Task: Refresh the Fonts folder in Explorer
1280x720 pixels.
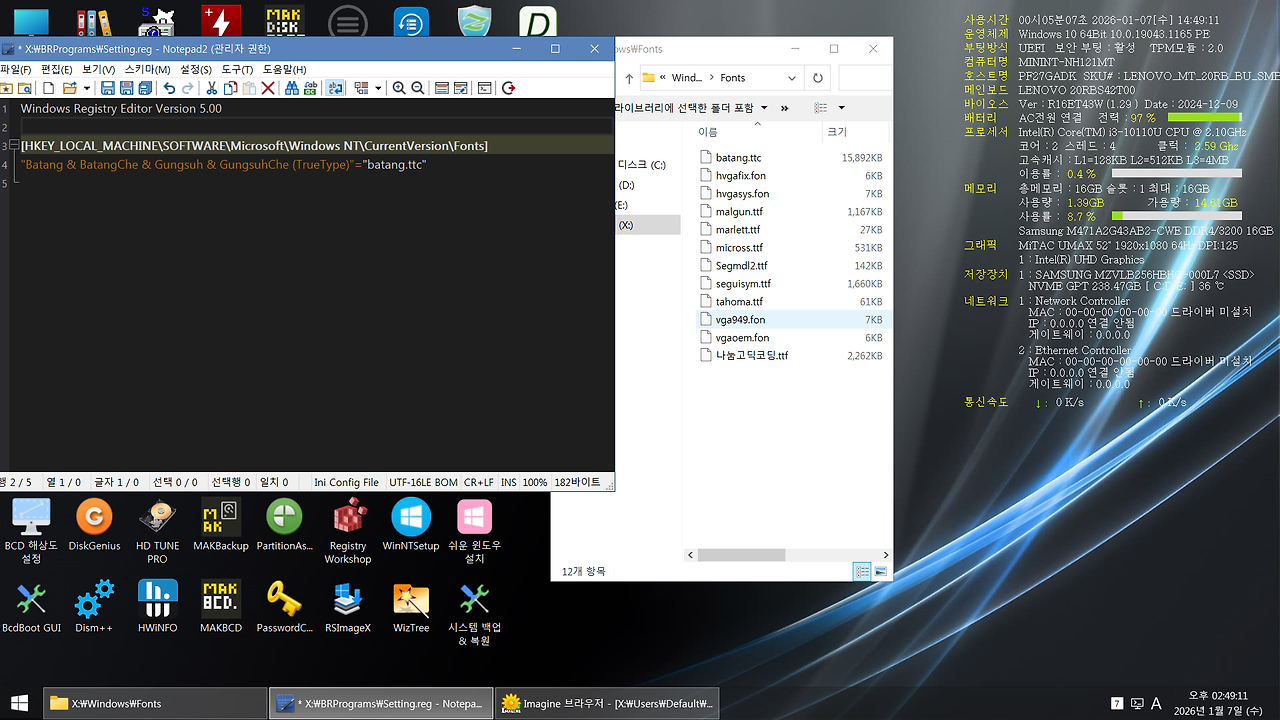Action: [818, 78]
